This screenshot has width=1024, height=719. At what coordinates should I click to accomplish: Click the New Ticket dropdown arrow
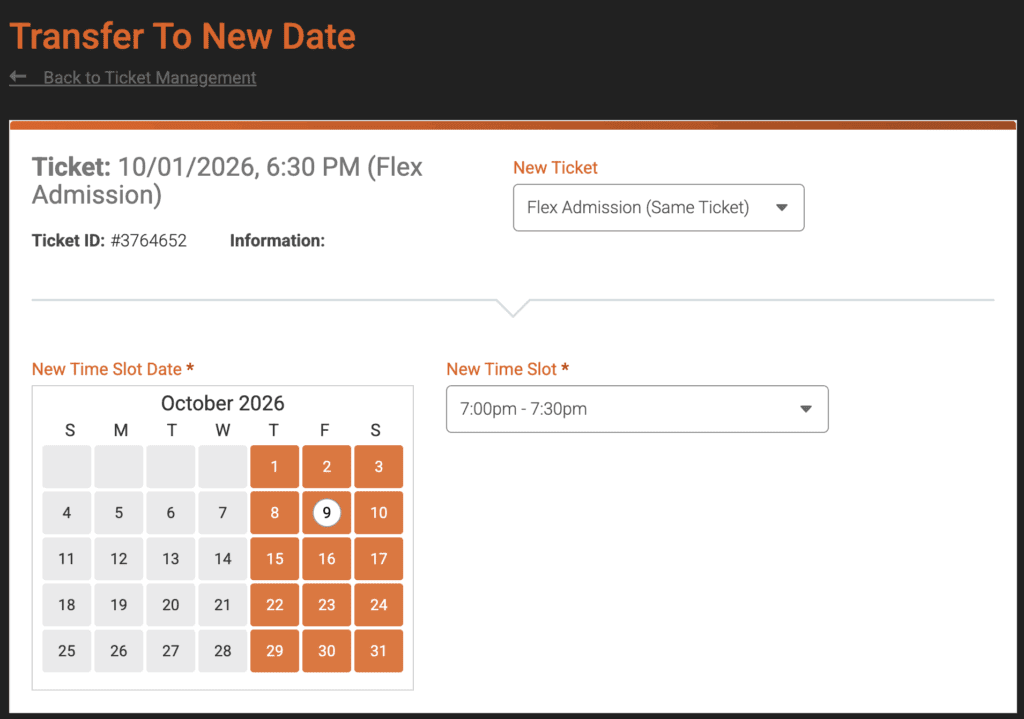(x=782, y=208)
